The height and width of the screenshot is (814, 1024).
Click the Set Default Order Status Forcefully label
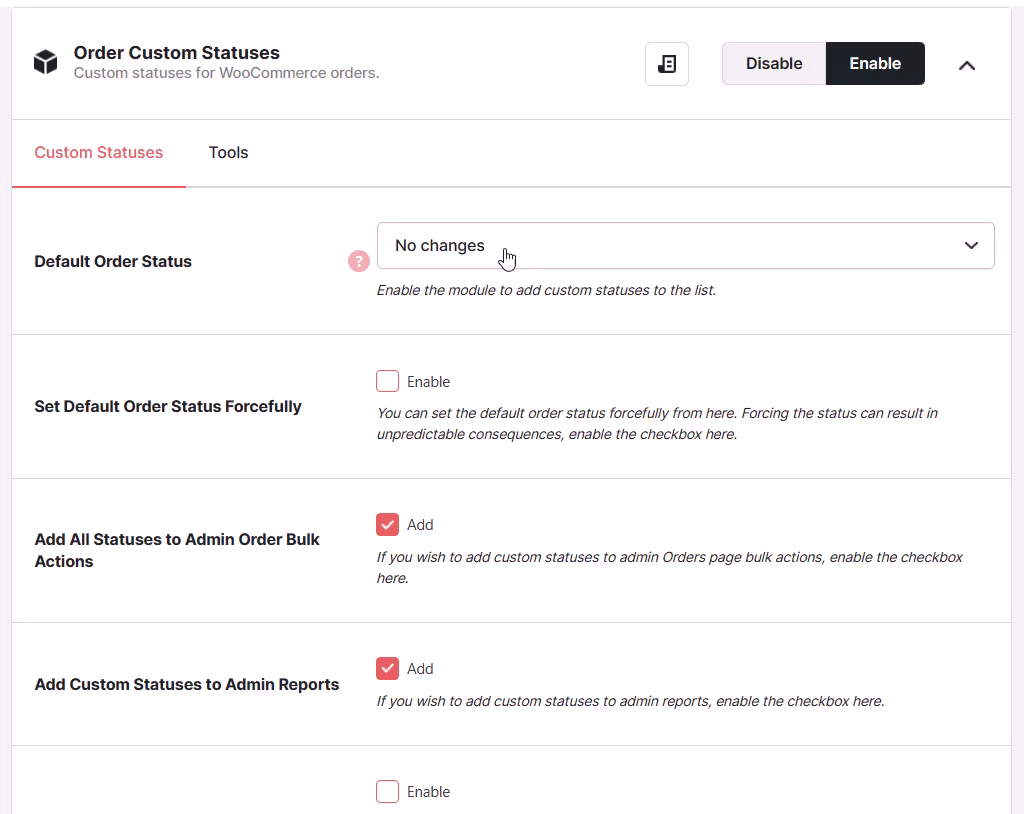(168, 406)
